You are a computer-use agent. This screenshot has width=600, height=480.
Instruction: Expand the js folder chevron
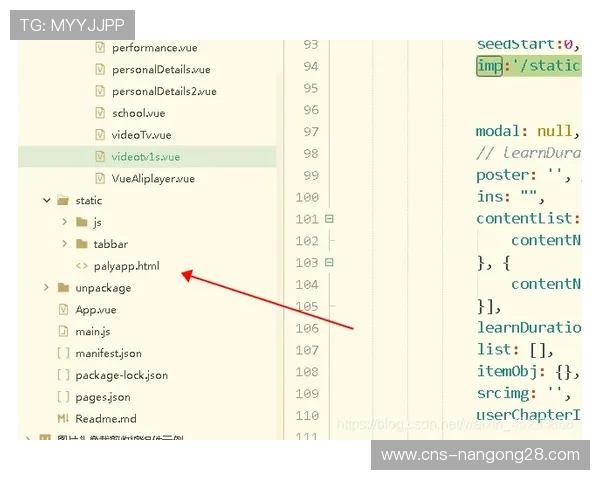point(65,222)
